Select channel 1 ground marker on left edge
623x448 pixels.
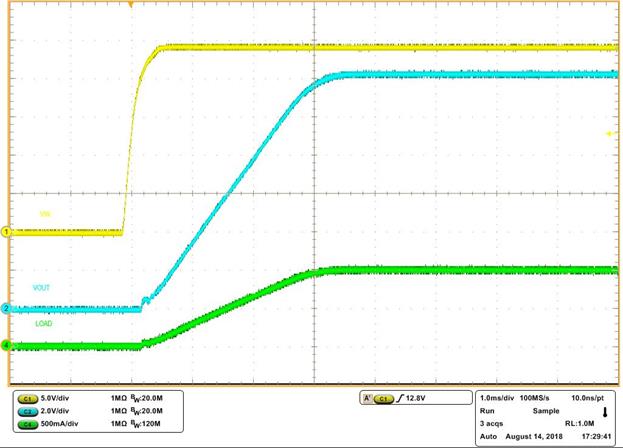point(5,232)
